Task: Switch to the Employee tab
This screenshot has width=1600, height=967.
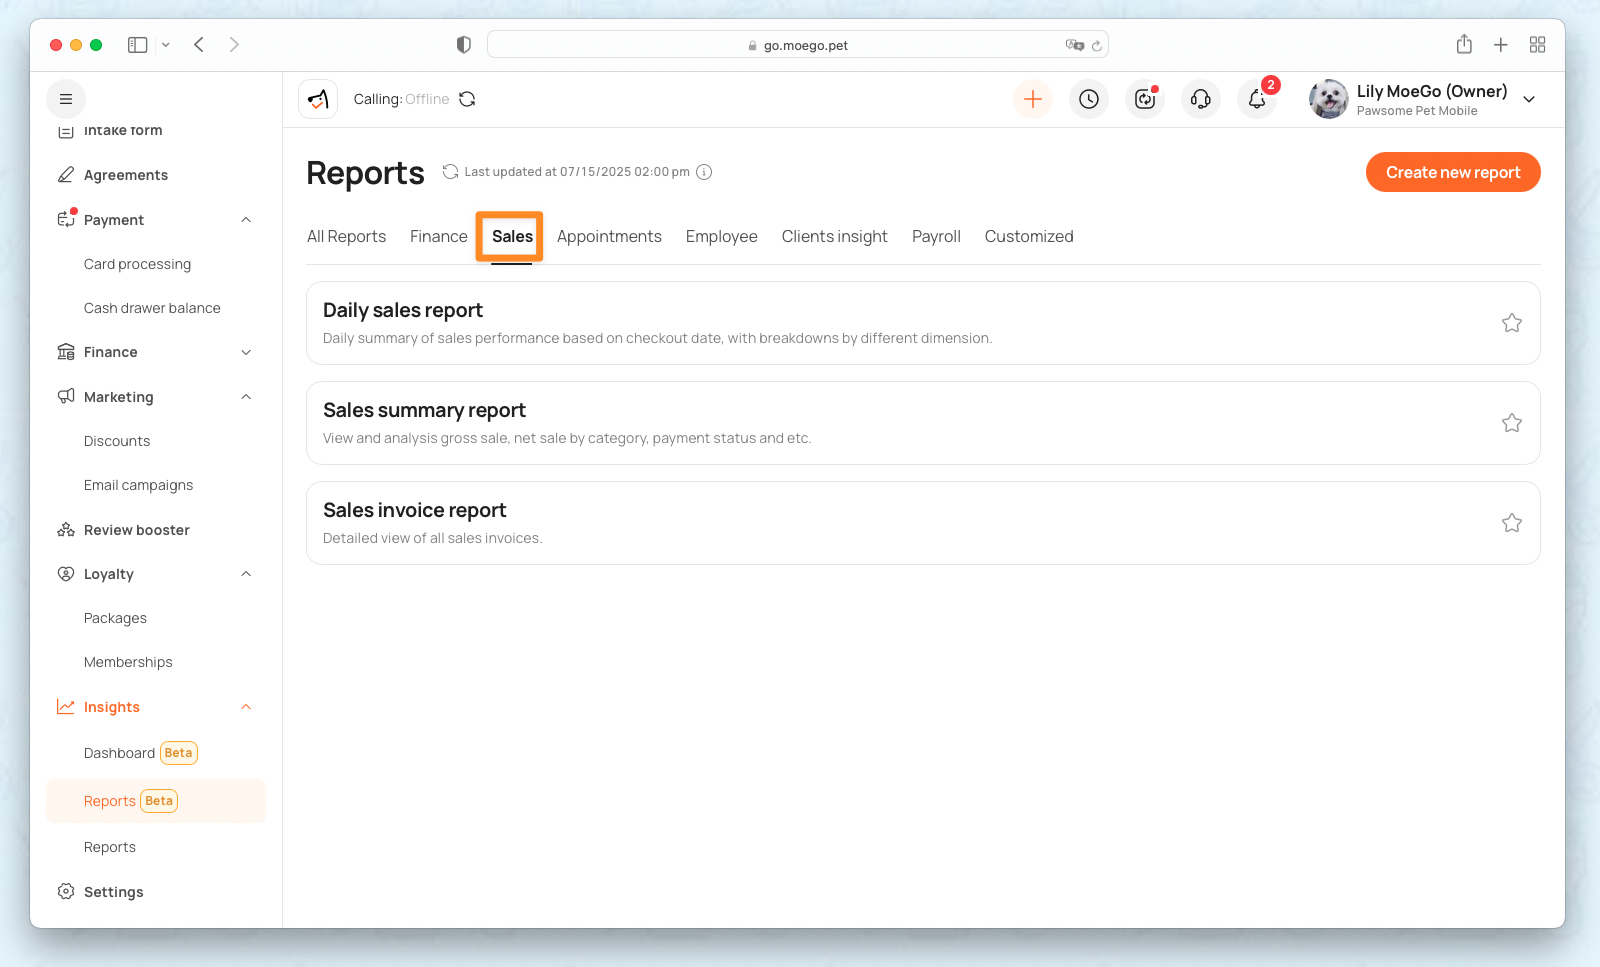Action: coord(722,237)
